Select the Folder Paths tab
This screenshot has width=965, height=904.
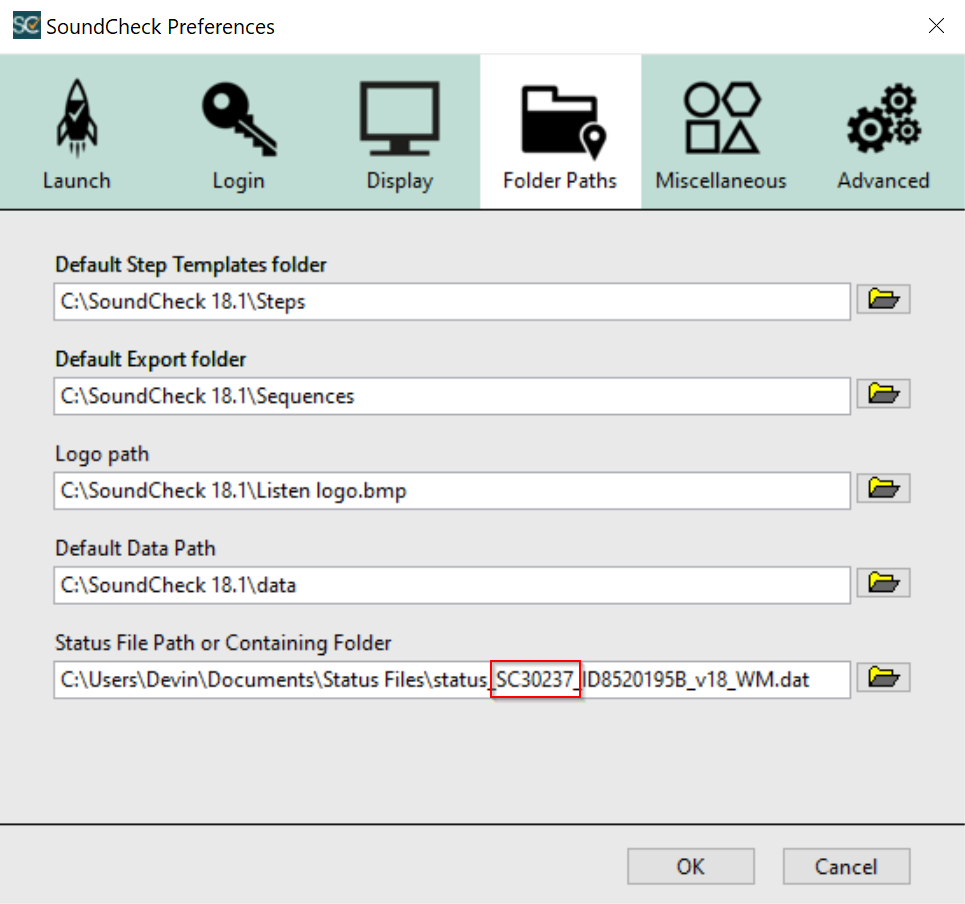tap(560, 133)
